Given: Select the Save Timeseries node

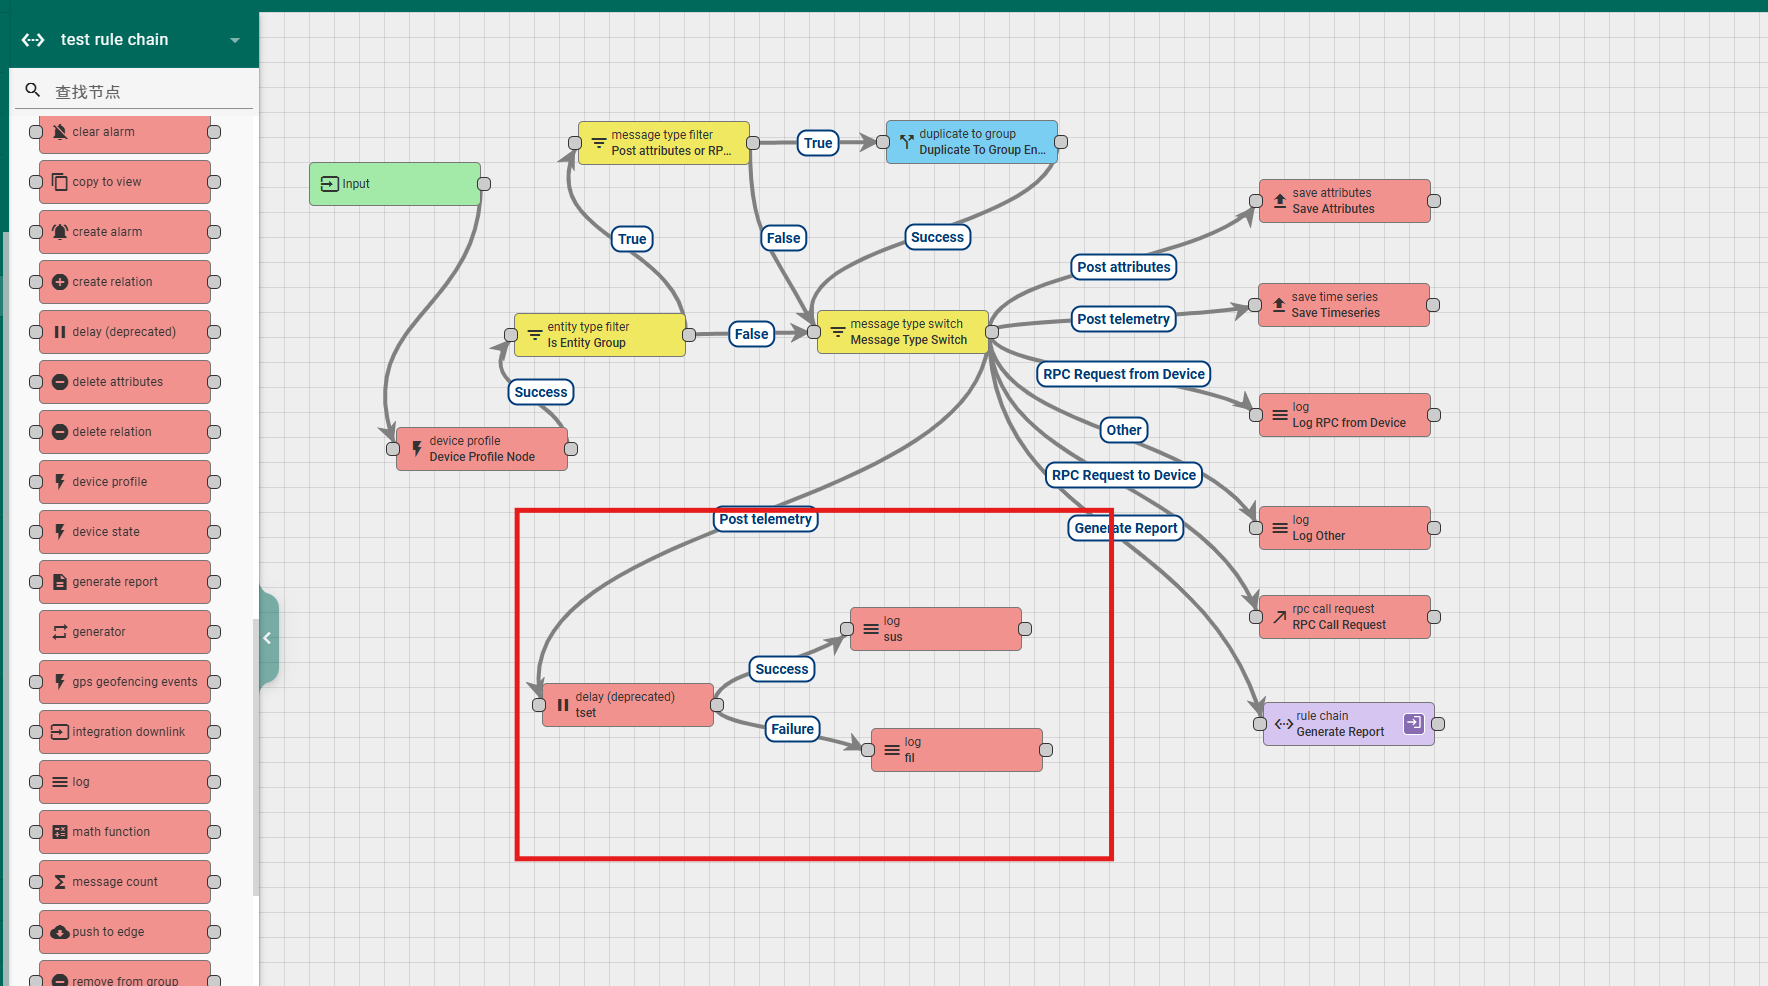Looking at the screenshot, I should point(1343,305).
